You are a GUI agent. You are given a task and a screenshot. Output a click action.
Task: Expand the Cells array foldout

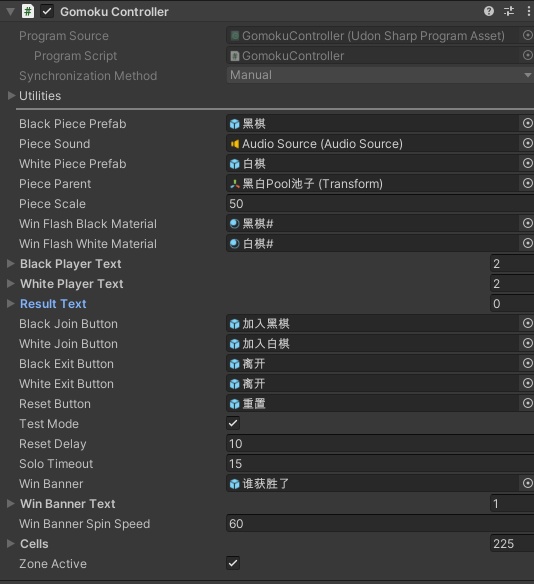11,543
